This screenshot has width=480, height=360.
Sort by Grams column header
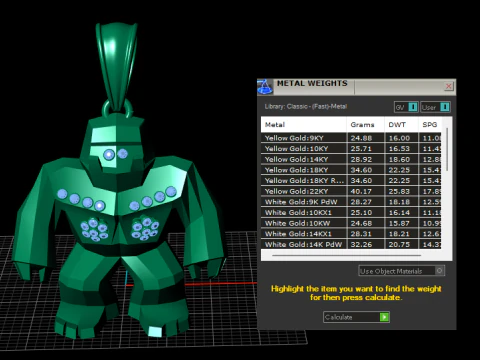(x=365, y=125)
